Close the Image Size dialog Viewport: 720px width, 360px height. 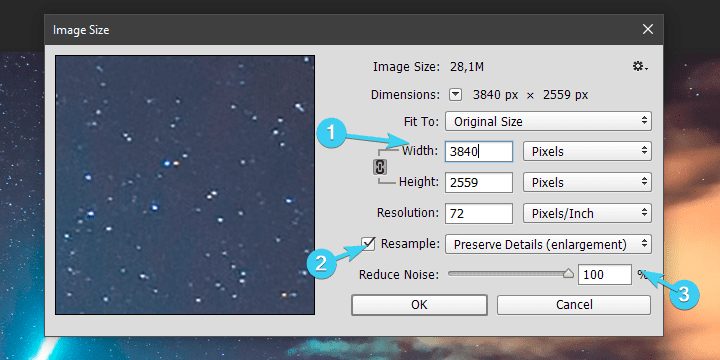647,29
